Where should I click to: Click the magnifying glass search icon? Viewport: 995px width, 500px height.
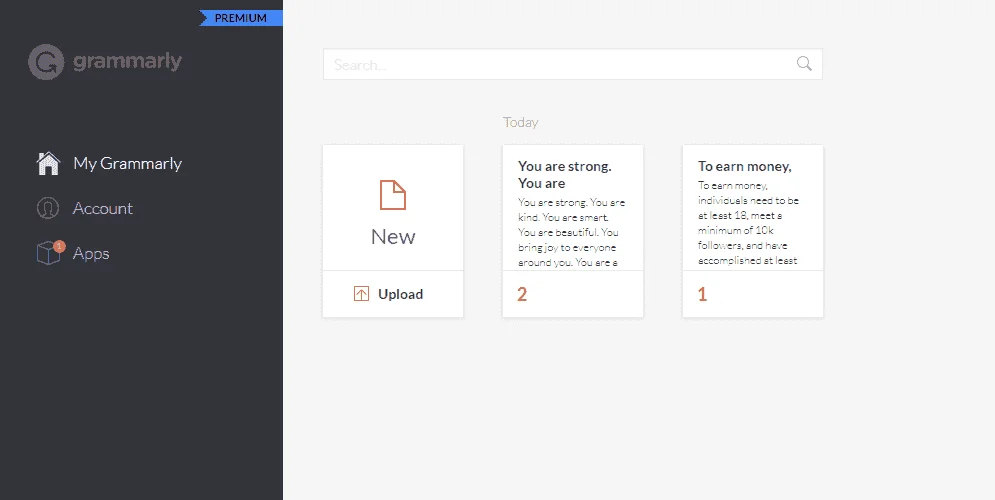[x=804, y=63]
